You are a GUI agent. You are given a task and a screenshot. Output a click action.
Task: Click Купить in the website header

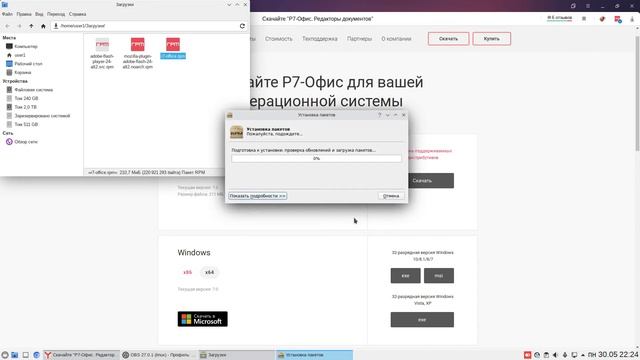[x=491, y=39]
